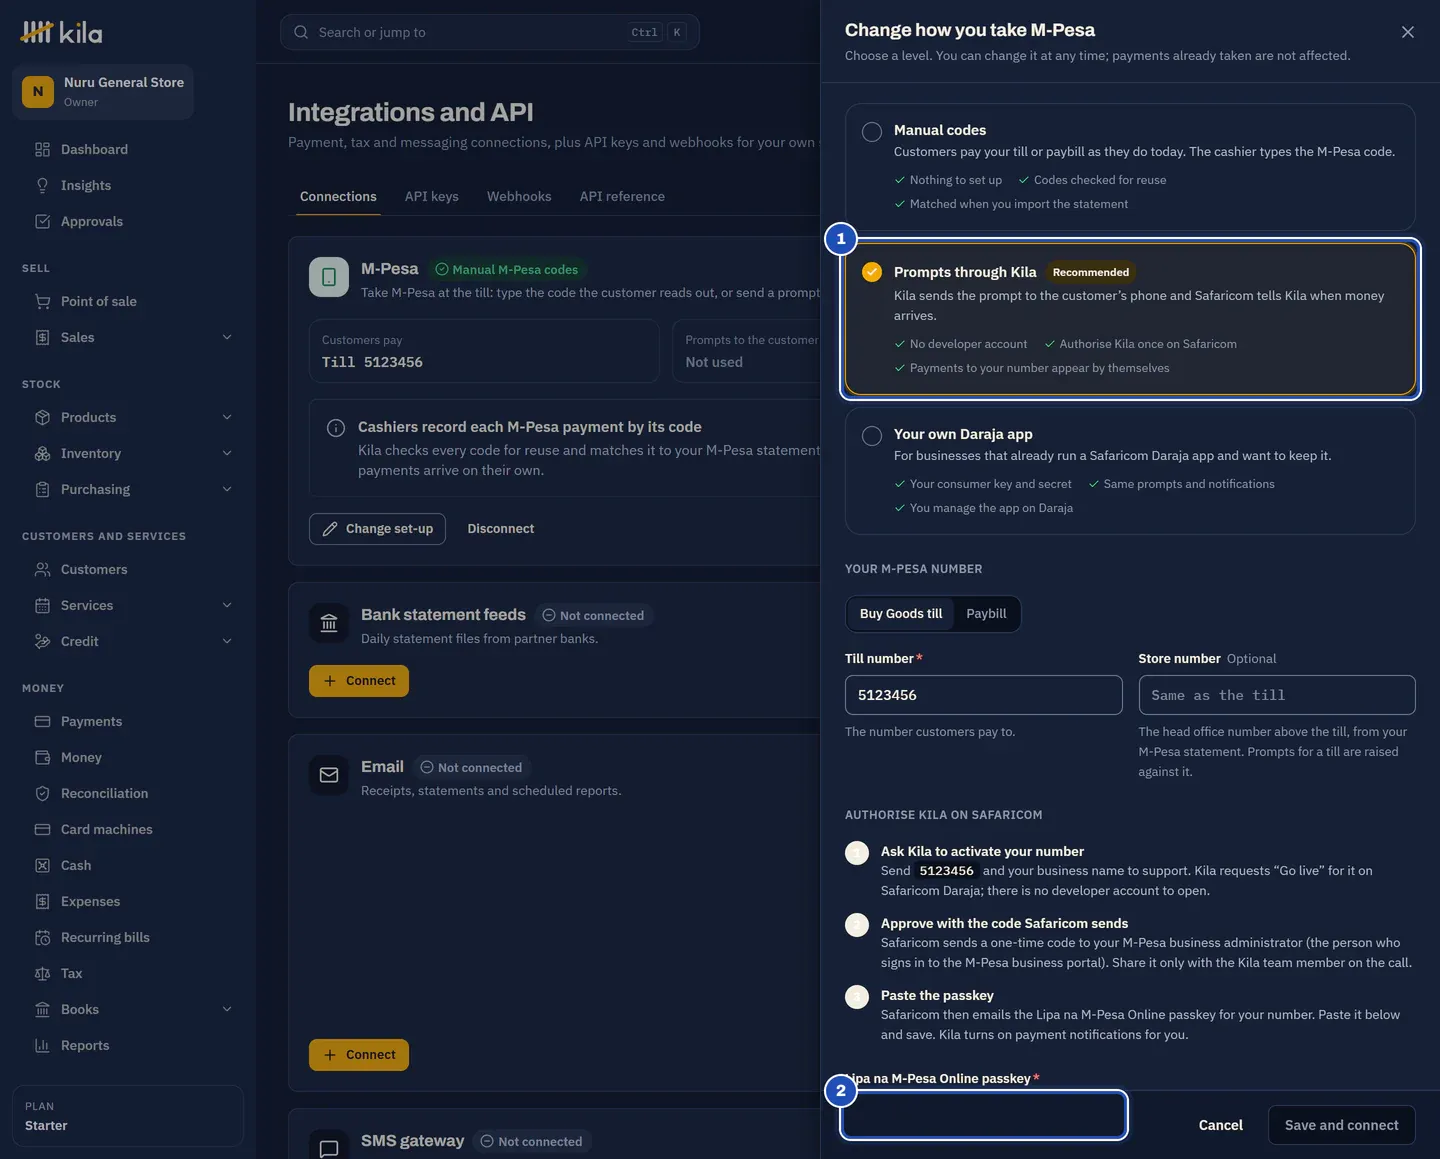Viewport: 1440px width, 1159px height.
Task: Click the Expenses receipt icon
Action: (x=42, y=901)
